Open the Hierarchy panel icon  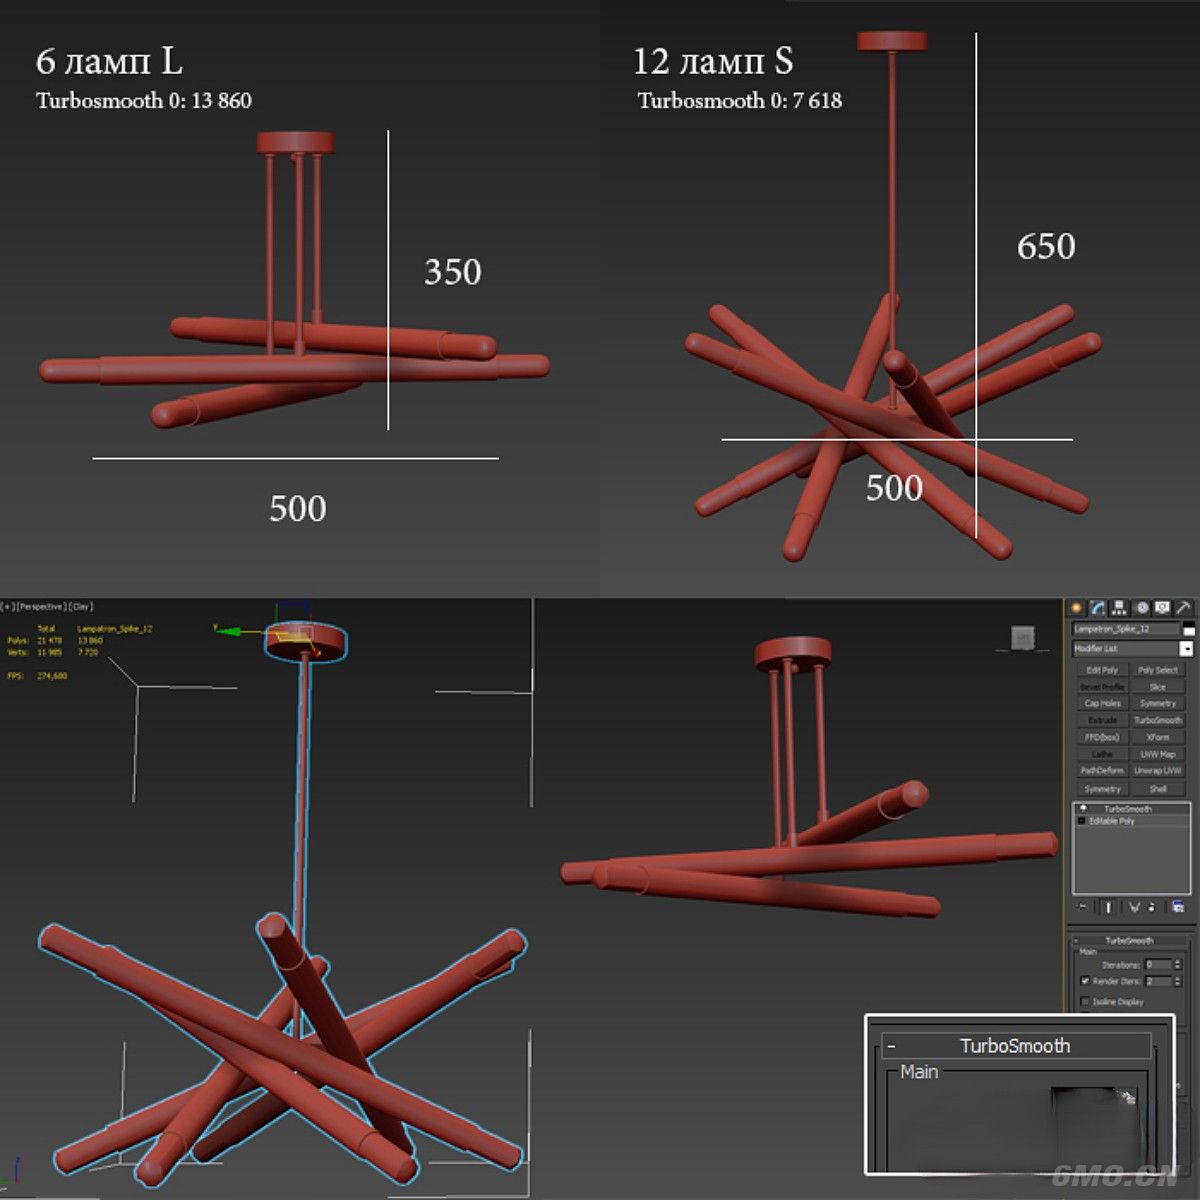[x=1119, y=608]
